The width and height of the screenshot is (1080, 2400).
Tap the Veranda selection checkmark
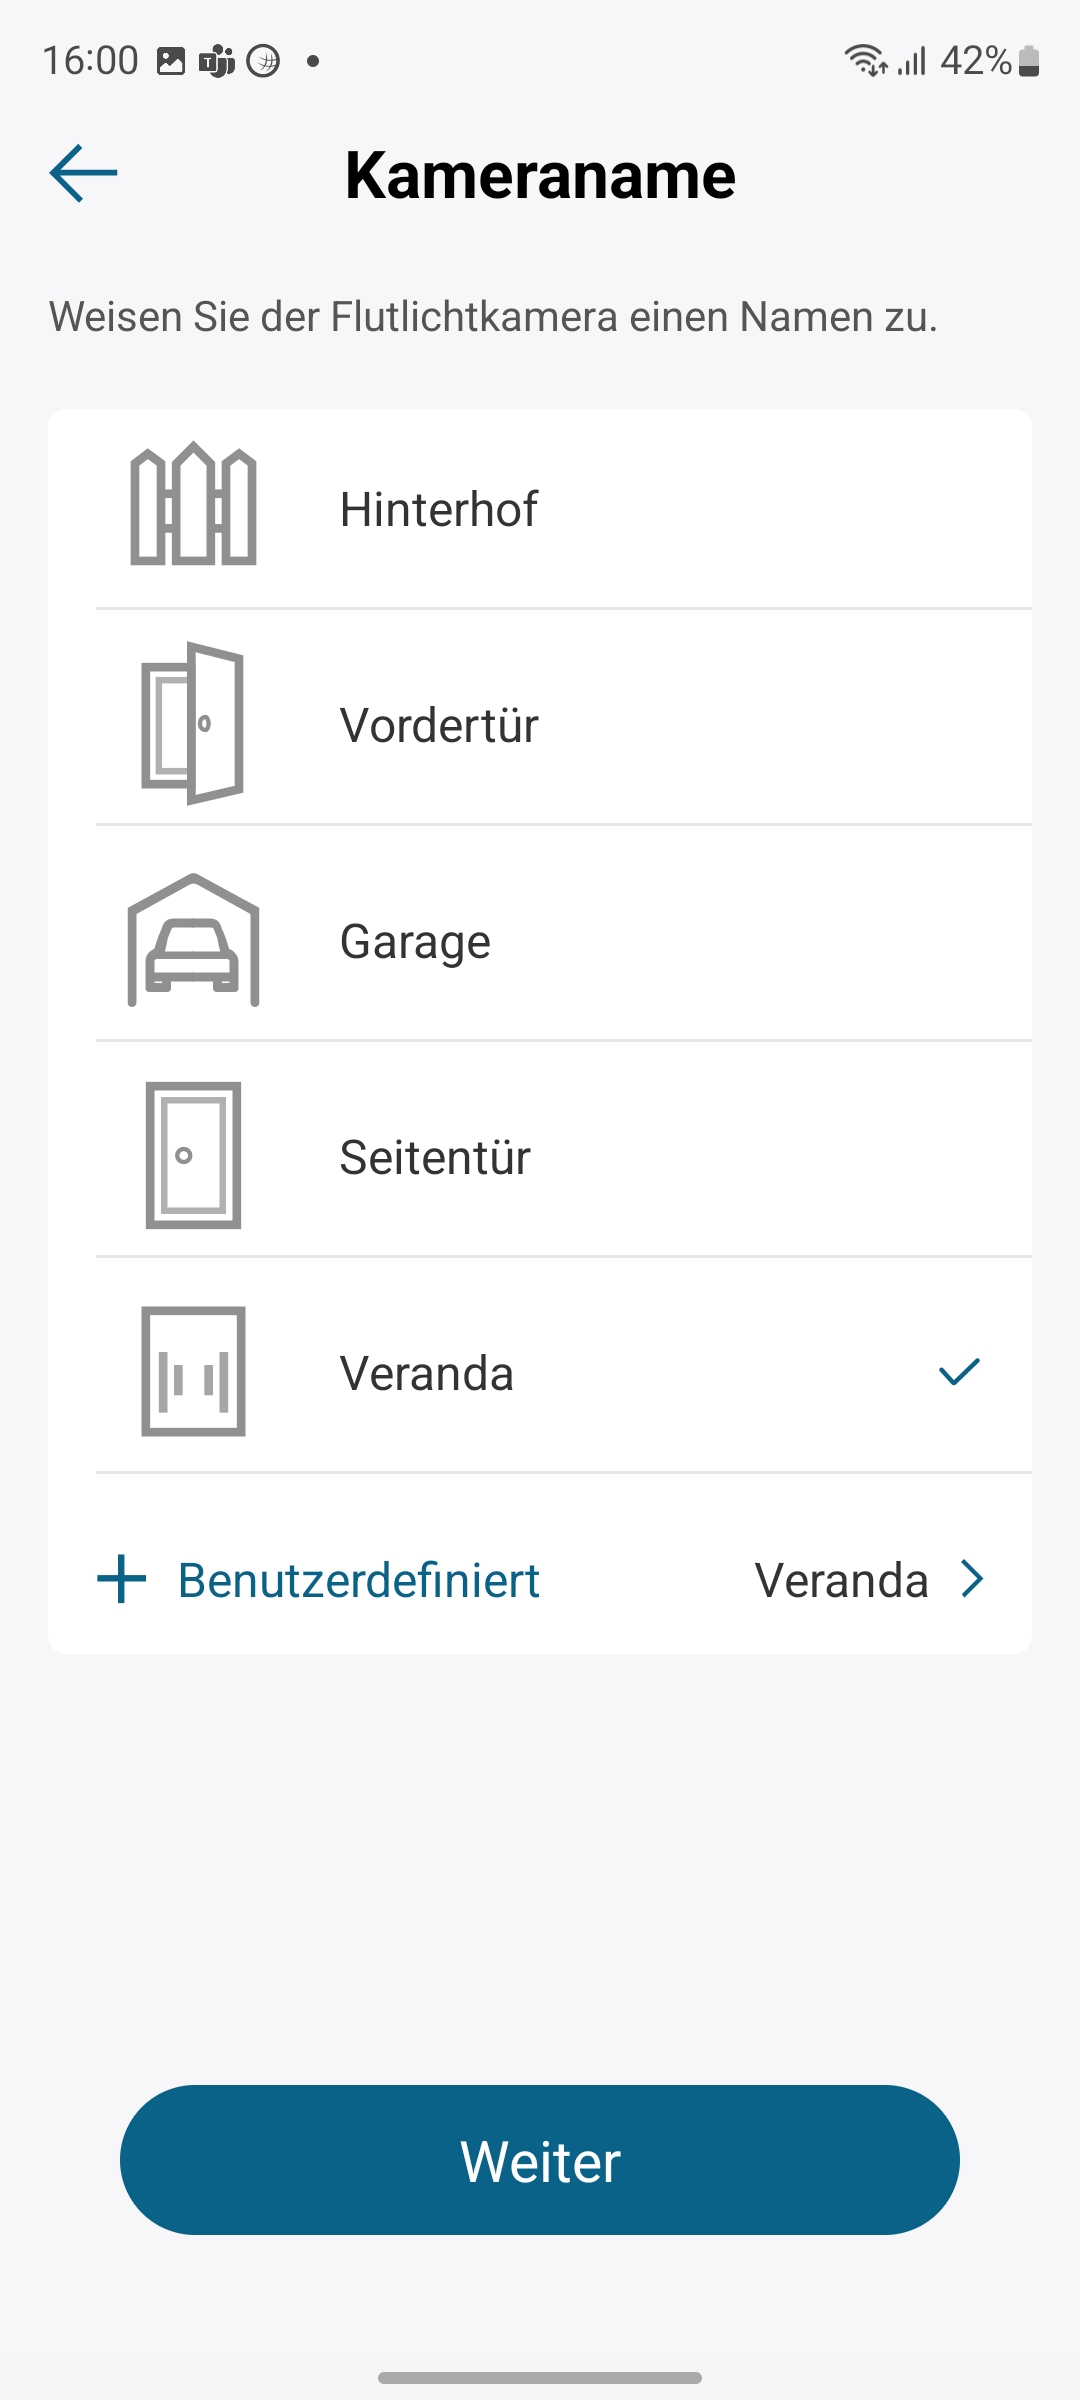click(958, 1372)
